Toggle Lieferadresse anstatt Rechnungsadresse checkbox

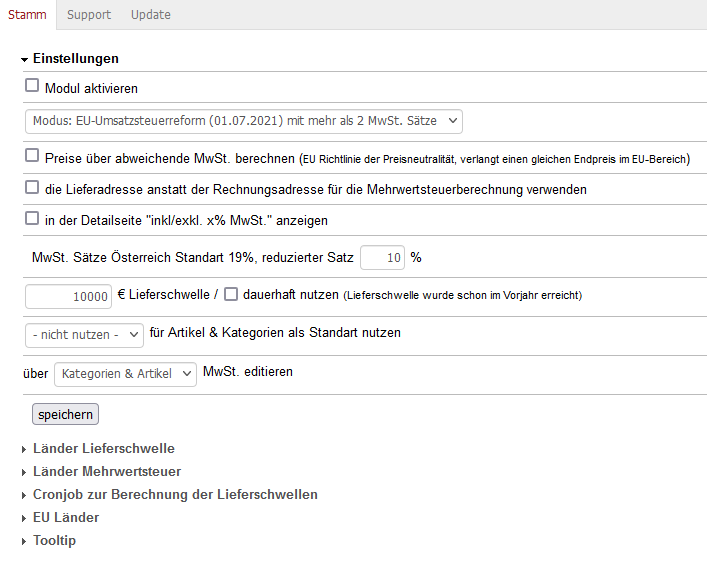(x=32, y=187)
